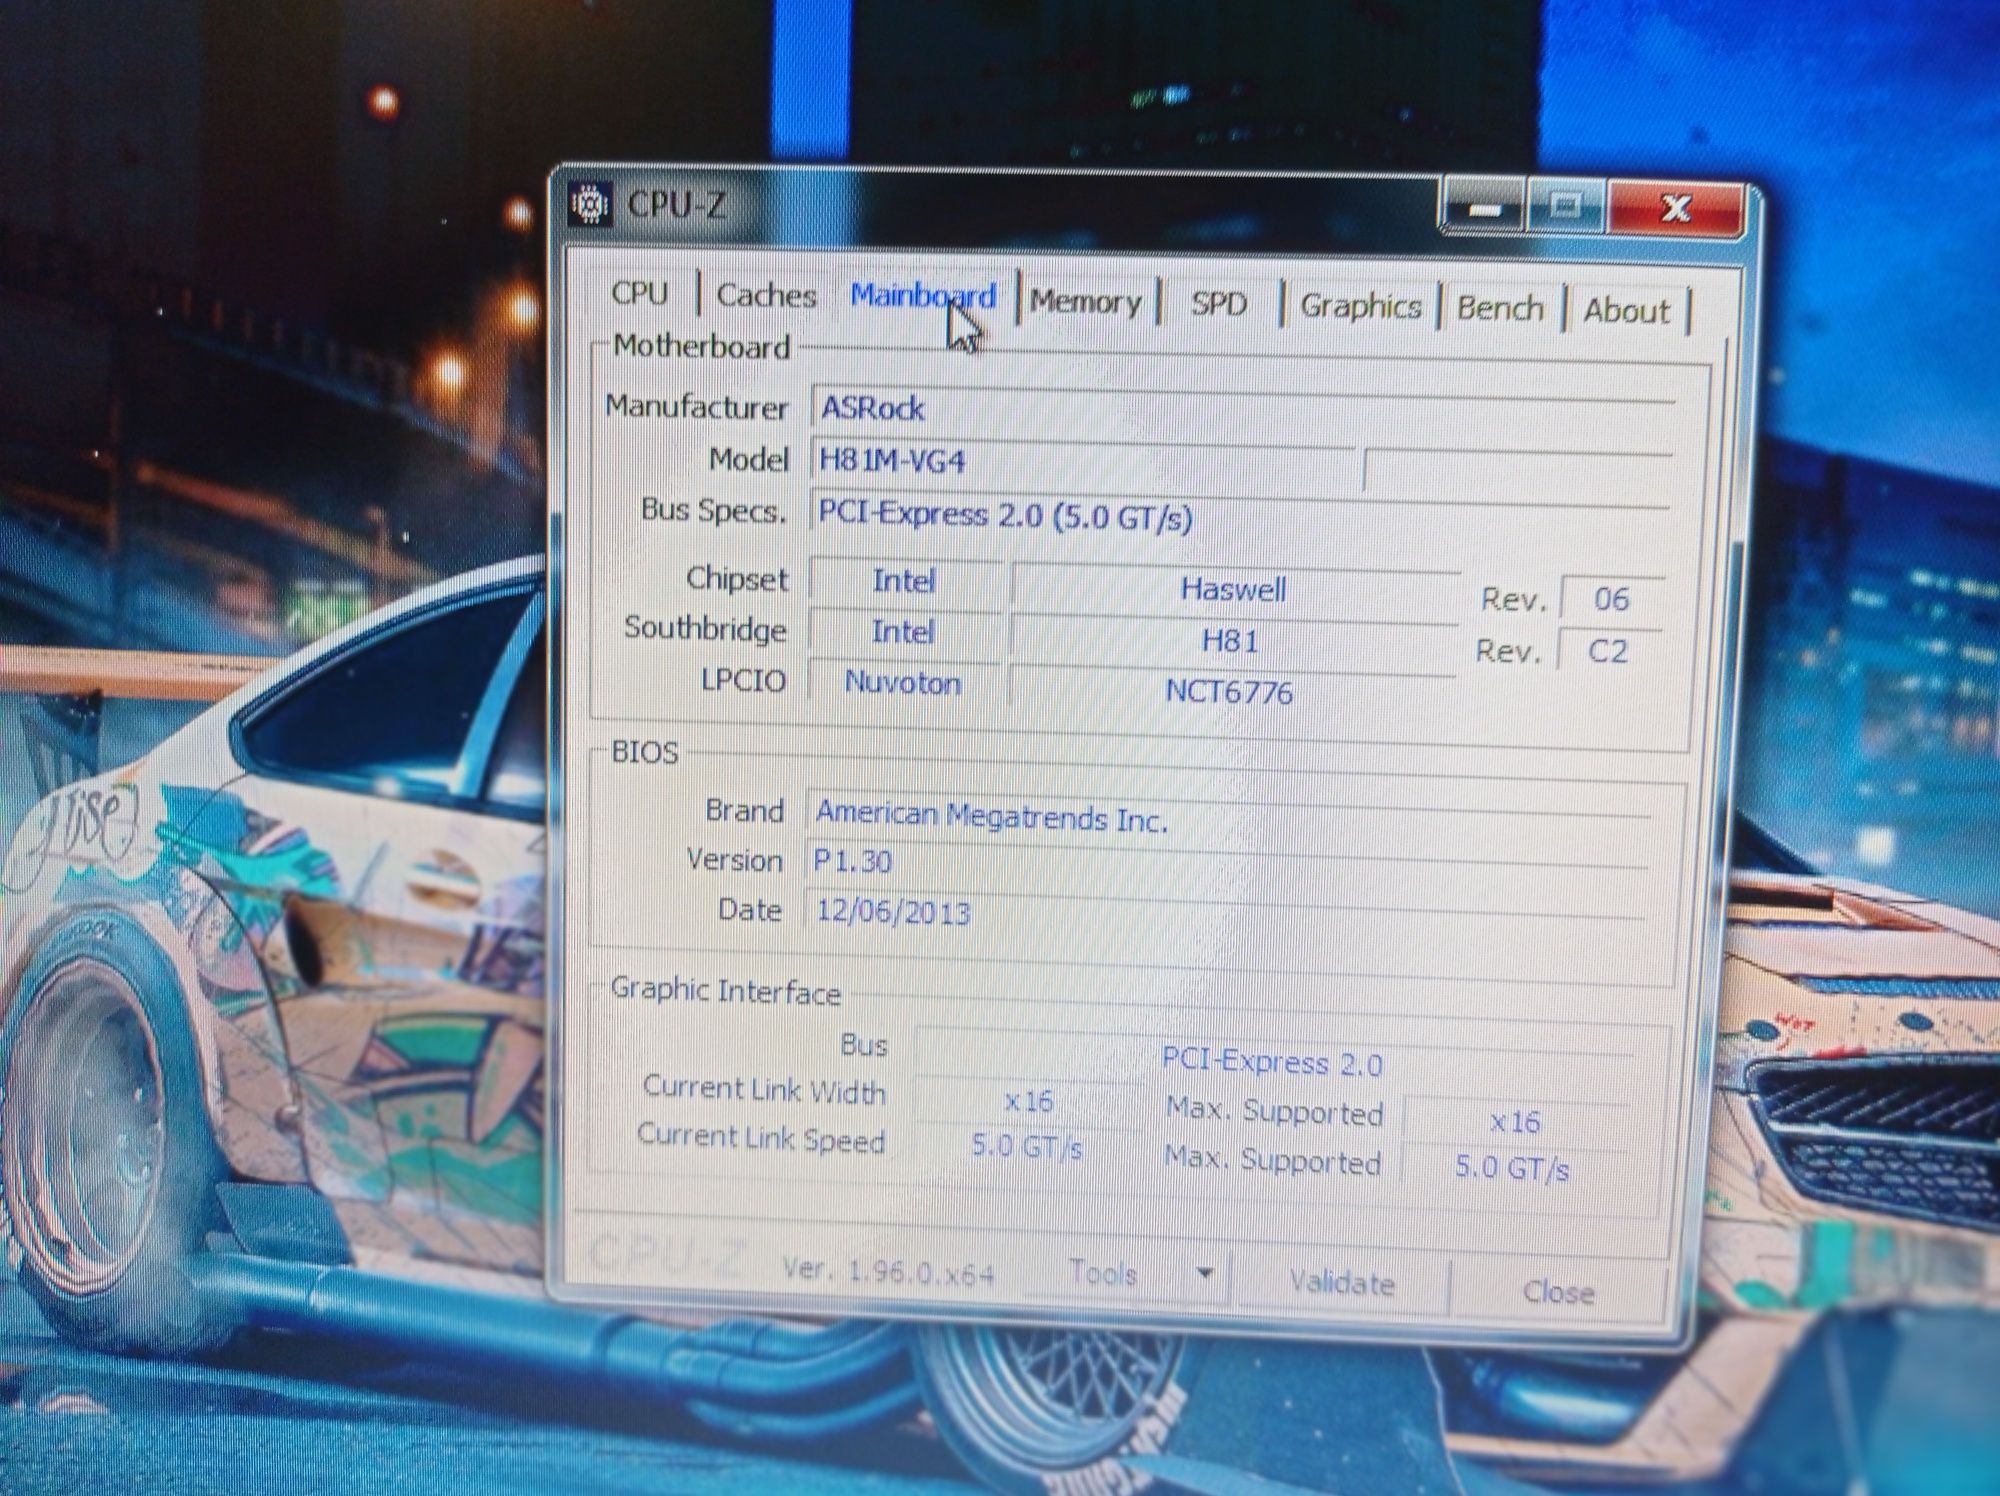Click the max supported width x16

click(x=1514, y=1122)
